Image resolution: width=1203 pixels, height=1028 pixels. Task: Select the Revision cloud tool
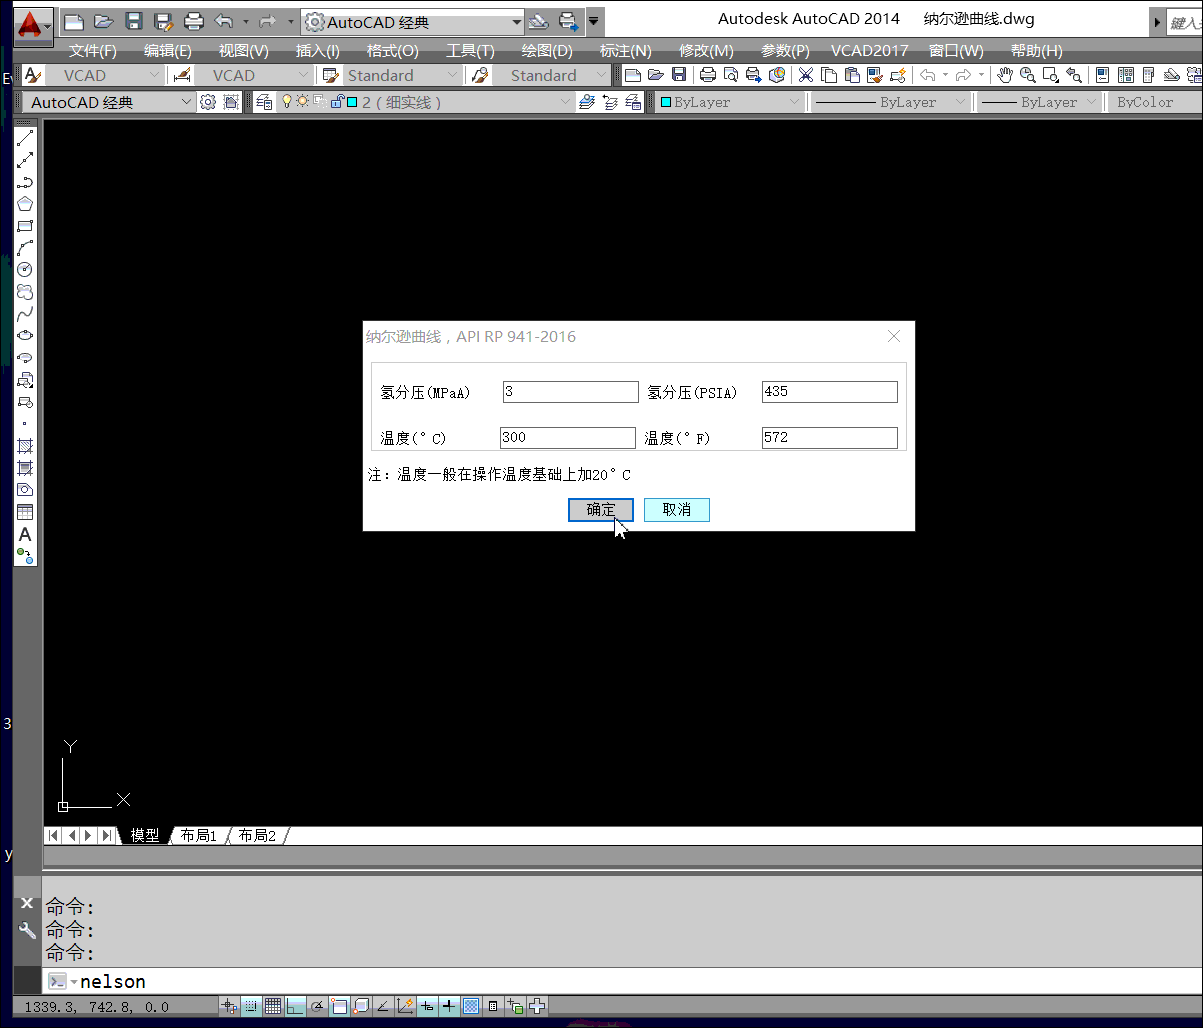(25, 291)
